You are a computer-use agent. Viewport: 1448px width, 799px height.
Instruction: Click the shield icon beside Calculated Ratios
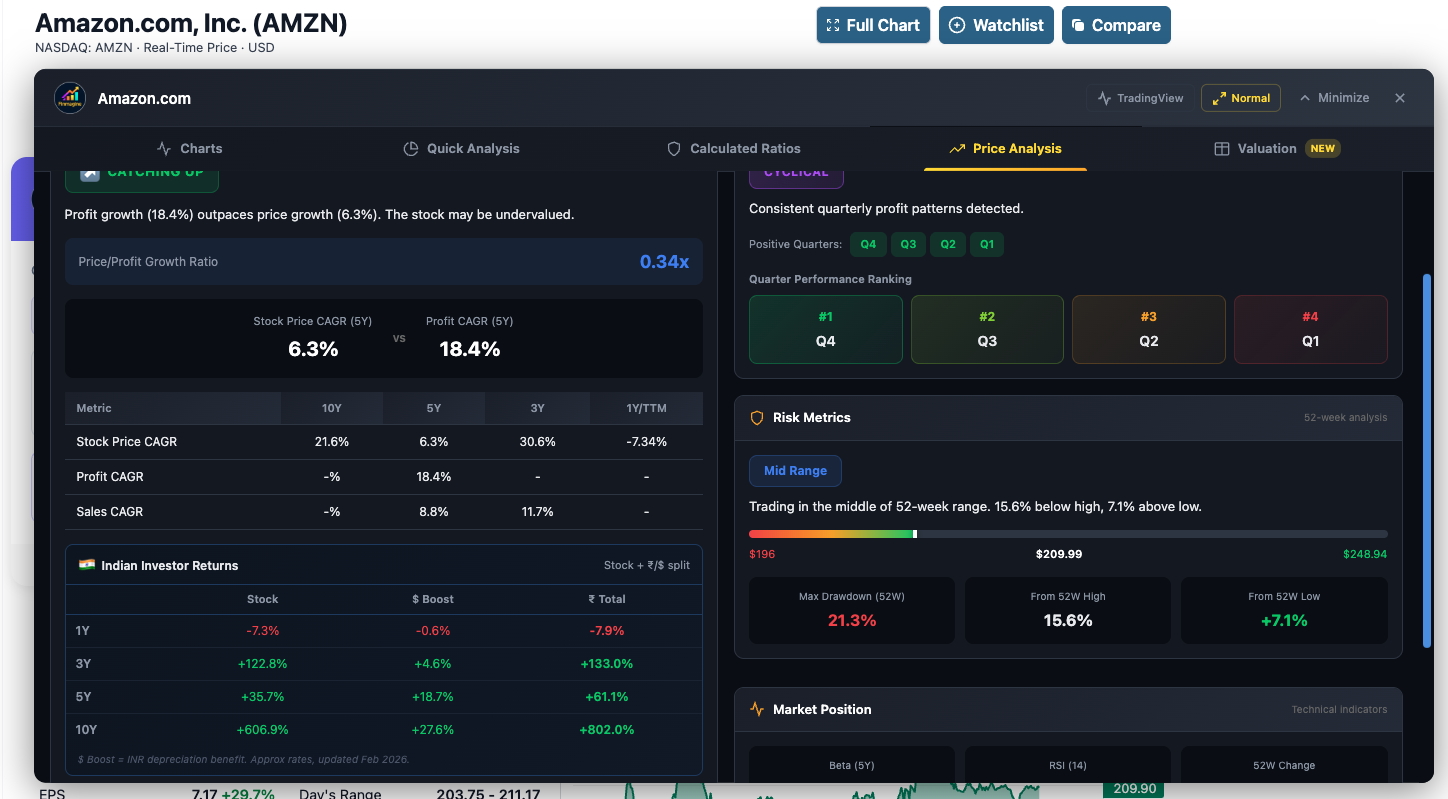[x=674, y=148]
